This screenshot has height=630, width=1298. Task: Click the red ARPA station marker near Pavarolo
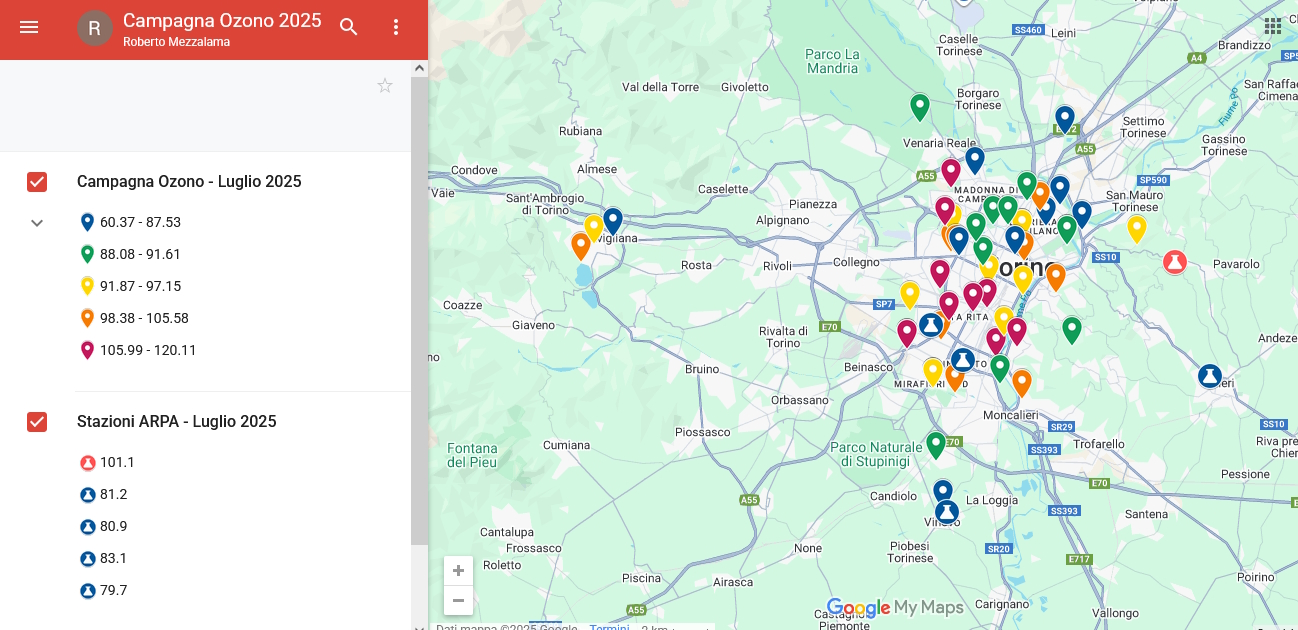pyautogui.click(x=1174, y=262)
